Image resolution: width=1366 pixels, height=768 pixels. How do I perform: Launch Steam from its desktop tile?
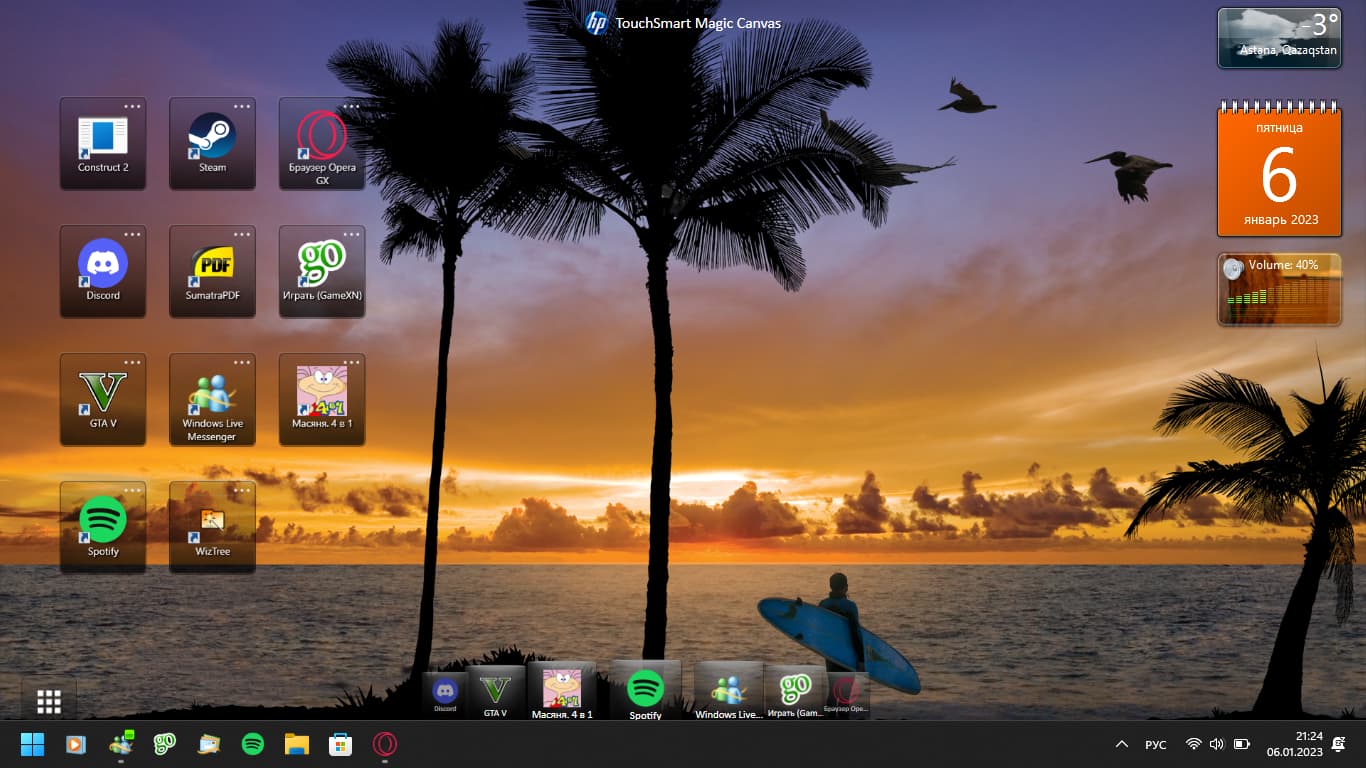click(212, 144)
